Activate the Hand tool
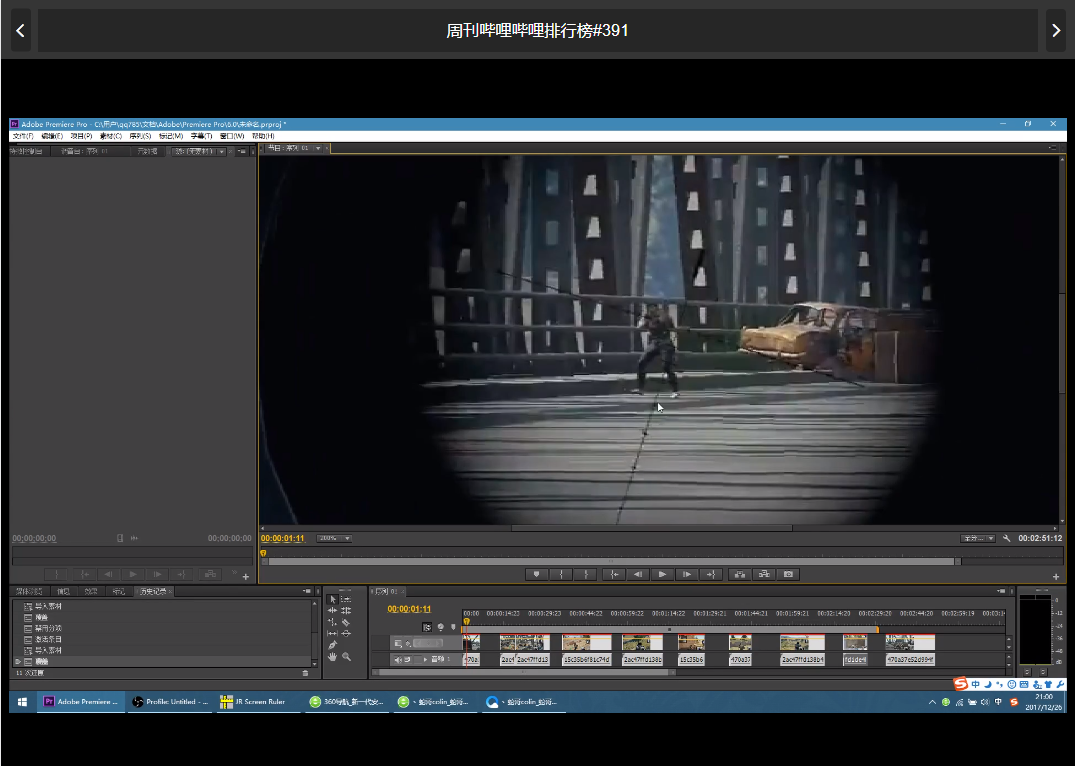Image resolution: width=1075 pixels, height=766 pixels. [333, 657]
